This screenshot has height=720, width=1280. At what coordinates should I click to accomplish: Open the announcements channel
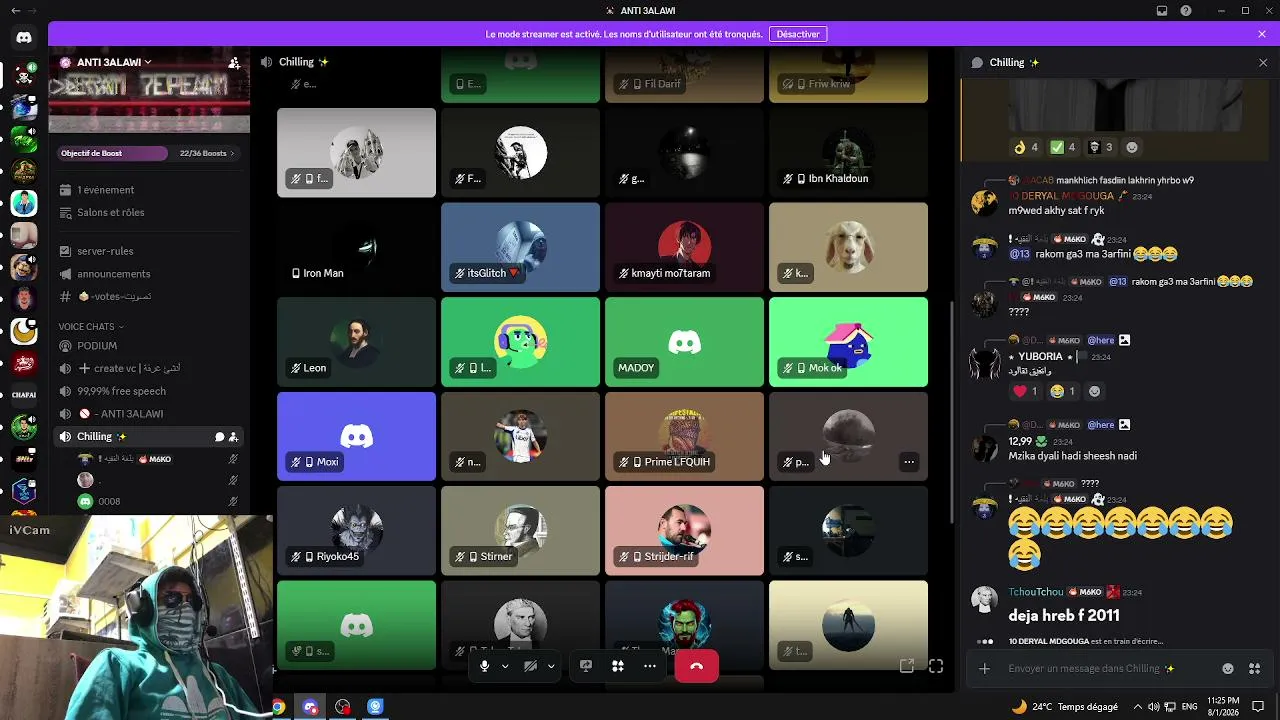point(149,274)
